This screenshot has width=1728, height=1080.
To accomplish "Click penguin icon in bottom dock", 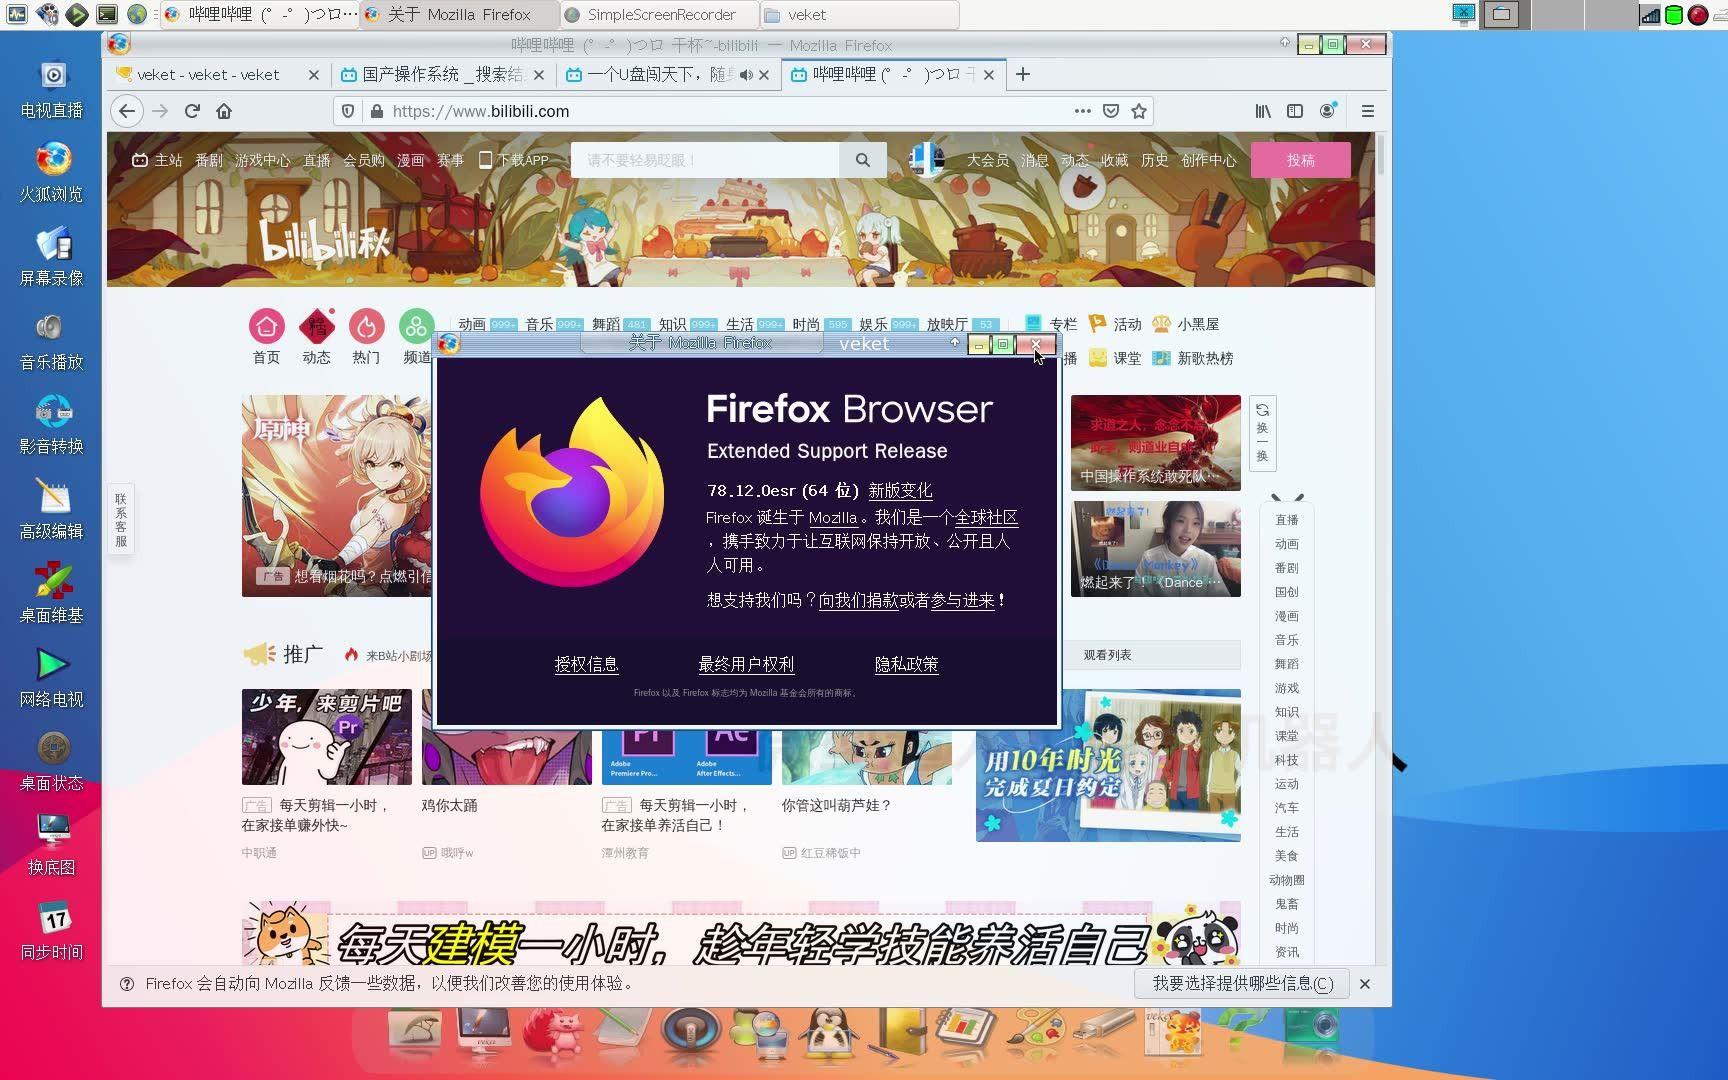I will pyautogui.click(x=828, y=1033).
